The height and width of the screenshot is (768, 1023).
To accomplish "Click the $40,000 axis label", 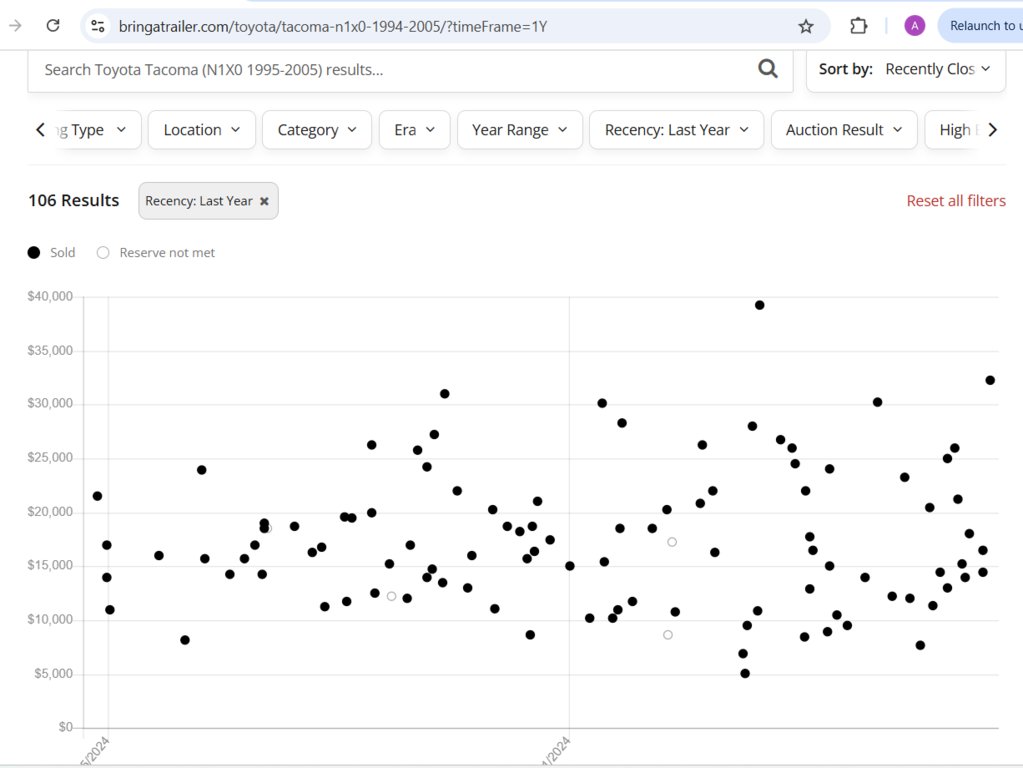I will coord(50,296).
